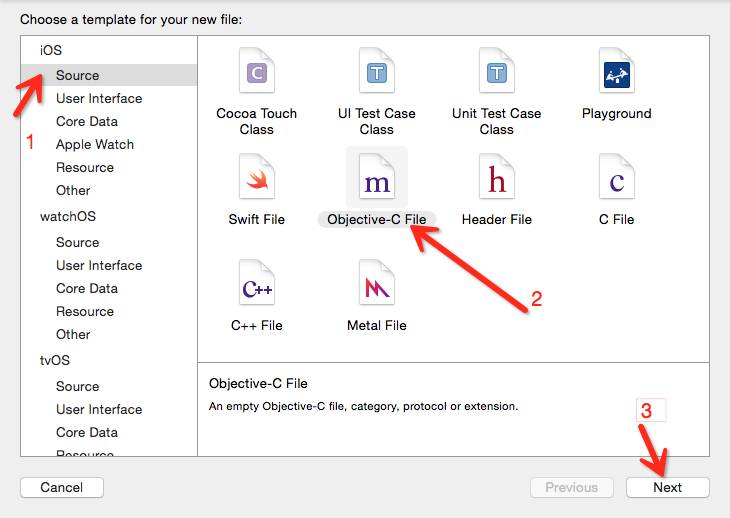Screen dimensions: 730x518
Task: Select Resource under iOS
Action: coord(85,167)
